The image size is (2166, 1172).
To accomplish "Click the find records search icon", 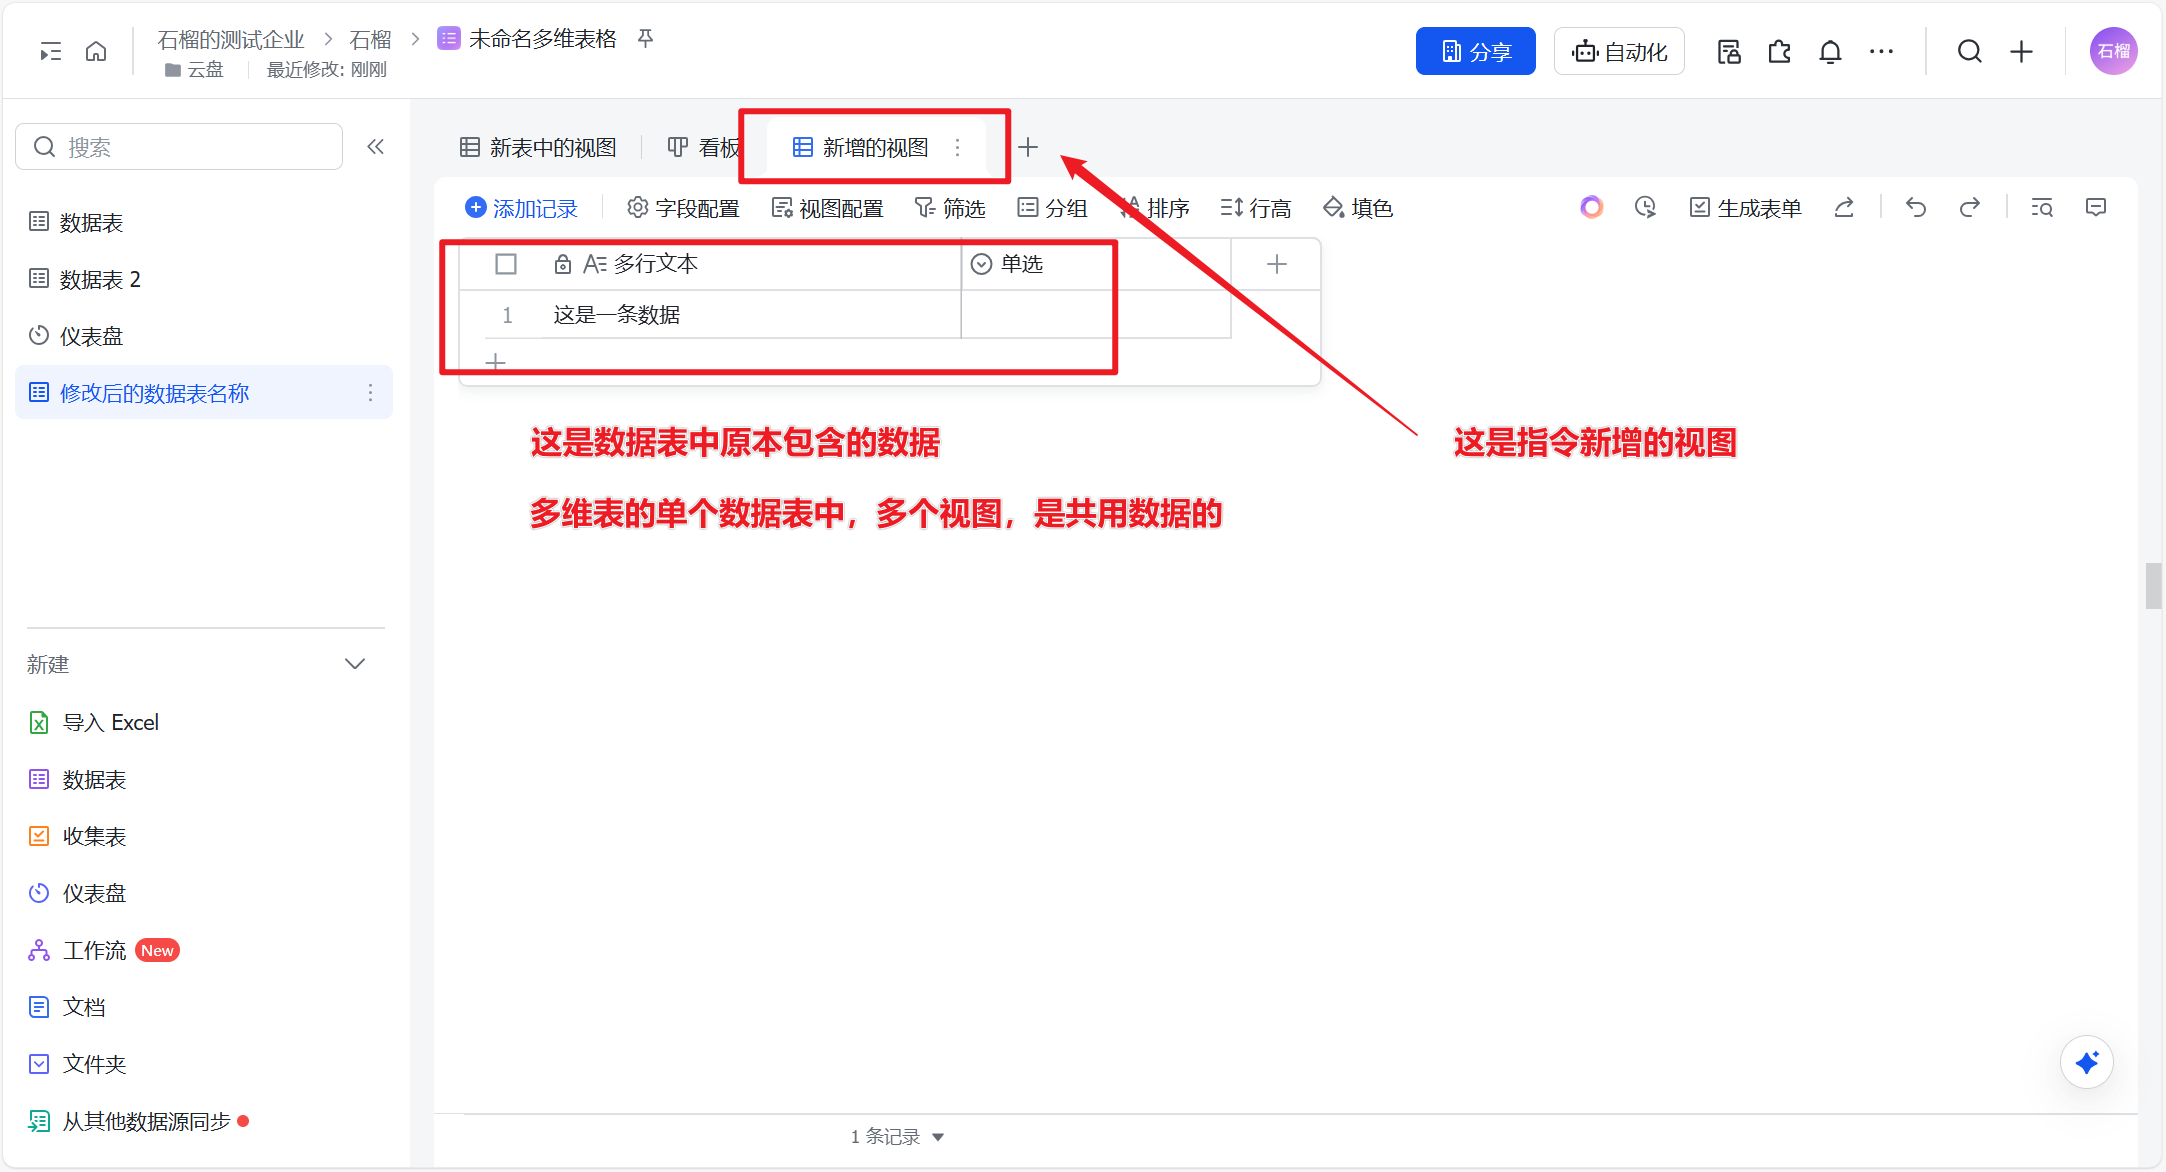I will tap(2042, 207).
